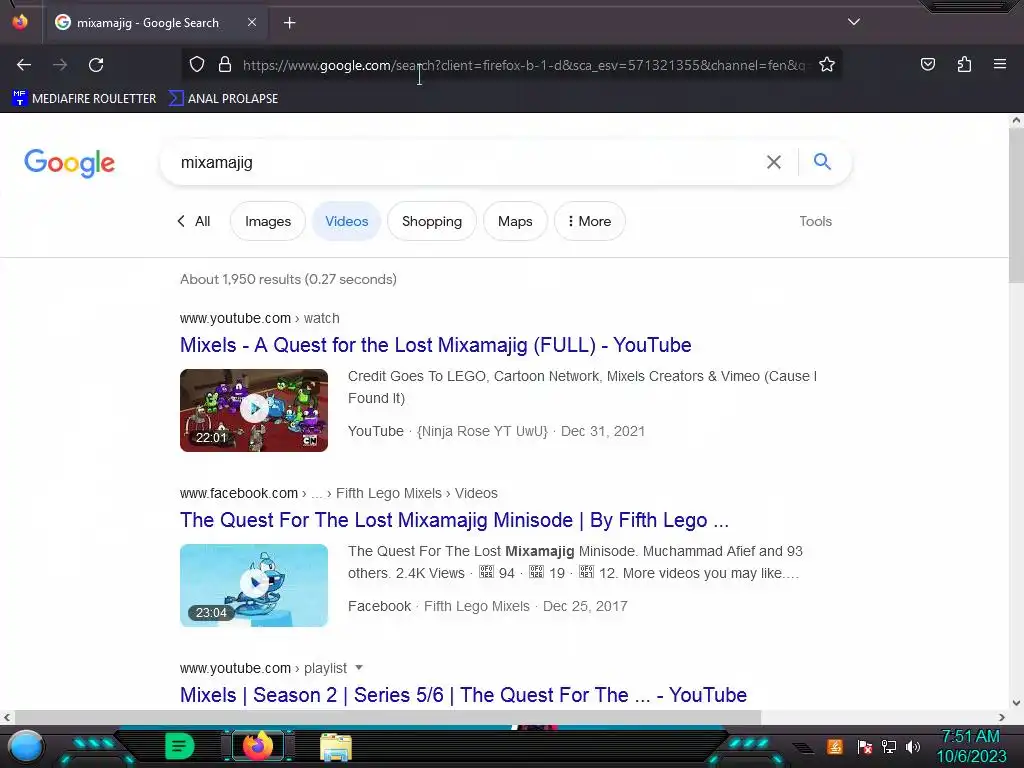
Task: Go back to All results
Action: [194, 221]
